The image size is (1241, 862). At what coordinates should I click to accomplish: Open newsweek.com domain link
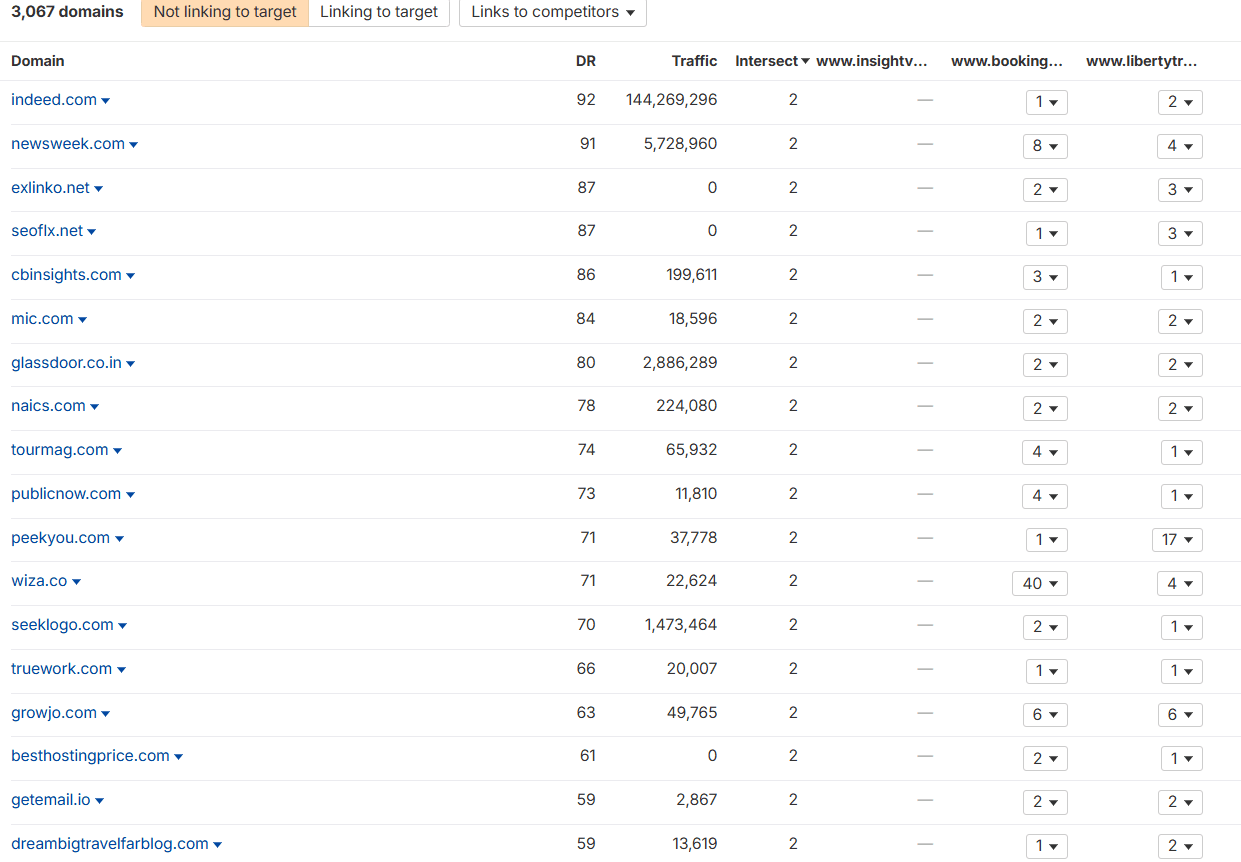[68, 144]
